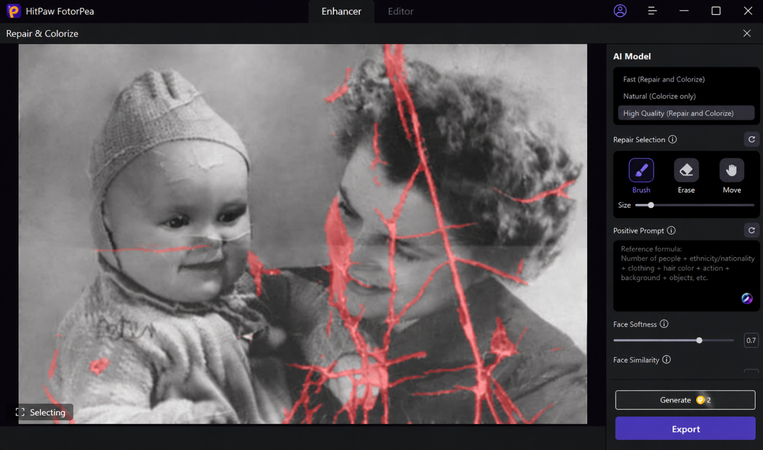Click the Export button
This screenshot has width=763, height=450.
685,429
